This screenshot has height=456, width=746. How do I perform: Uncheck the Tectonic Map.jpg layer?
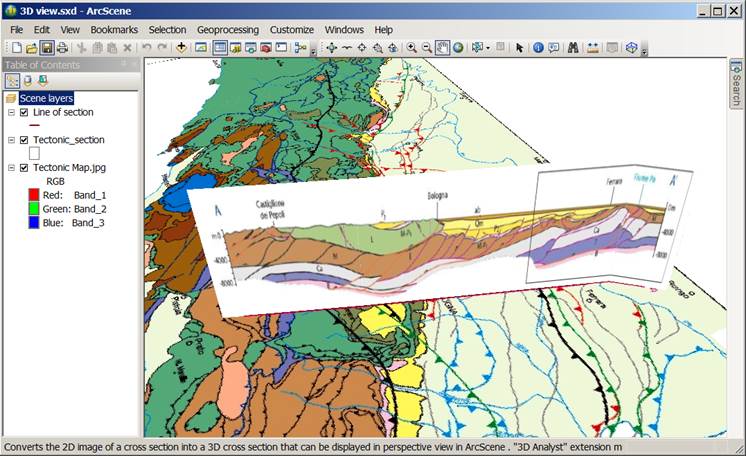click(24, 168)
